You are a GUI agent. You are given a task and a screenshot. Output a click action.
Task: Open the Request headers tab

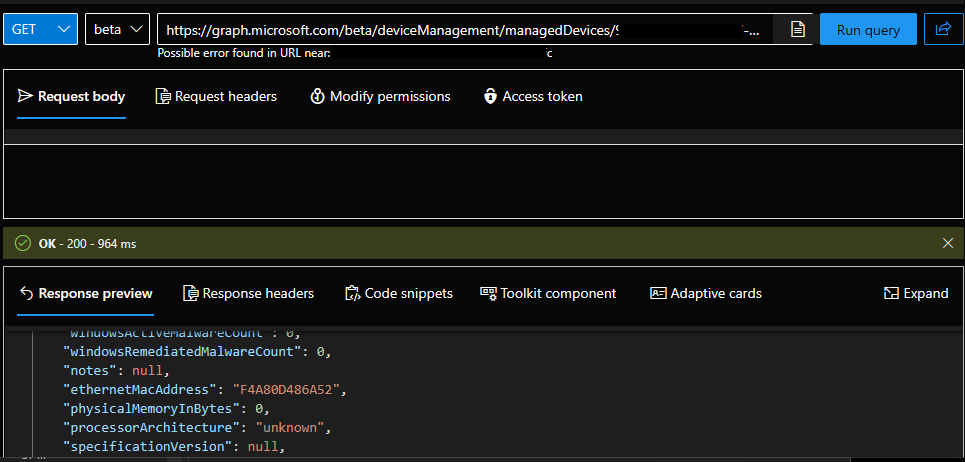click(216, 97)
